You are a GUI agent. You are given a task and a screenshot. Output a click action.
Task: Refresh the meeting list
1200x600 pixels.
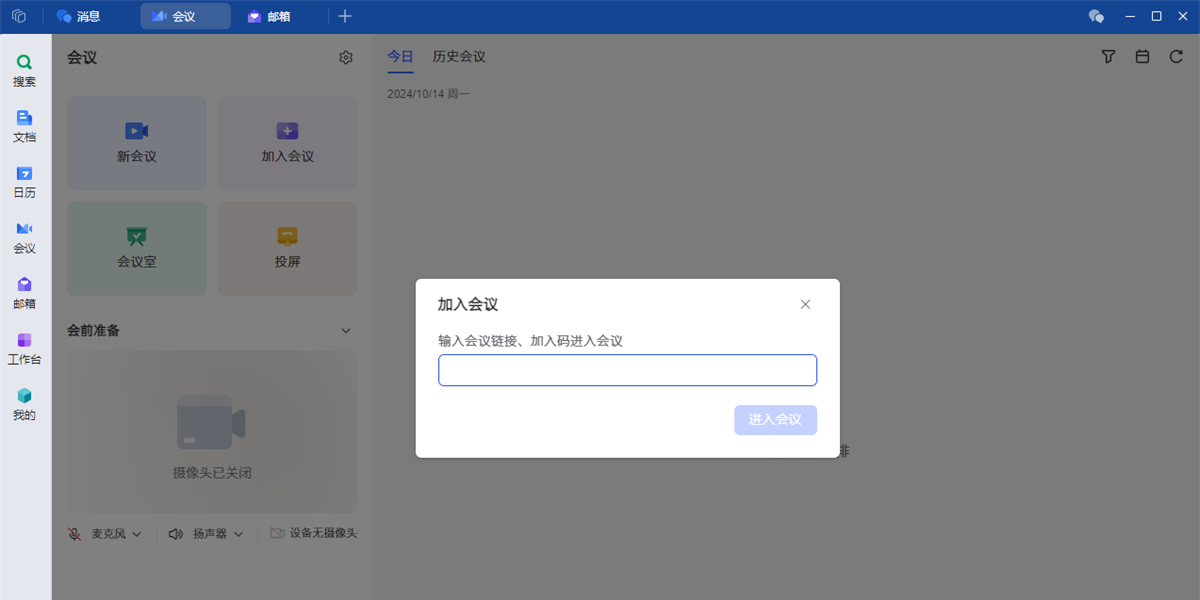tap(1176, 57)
